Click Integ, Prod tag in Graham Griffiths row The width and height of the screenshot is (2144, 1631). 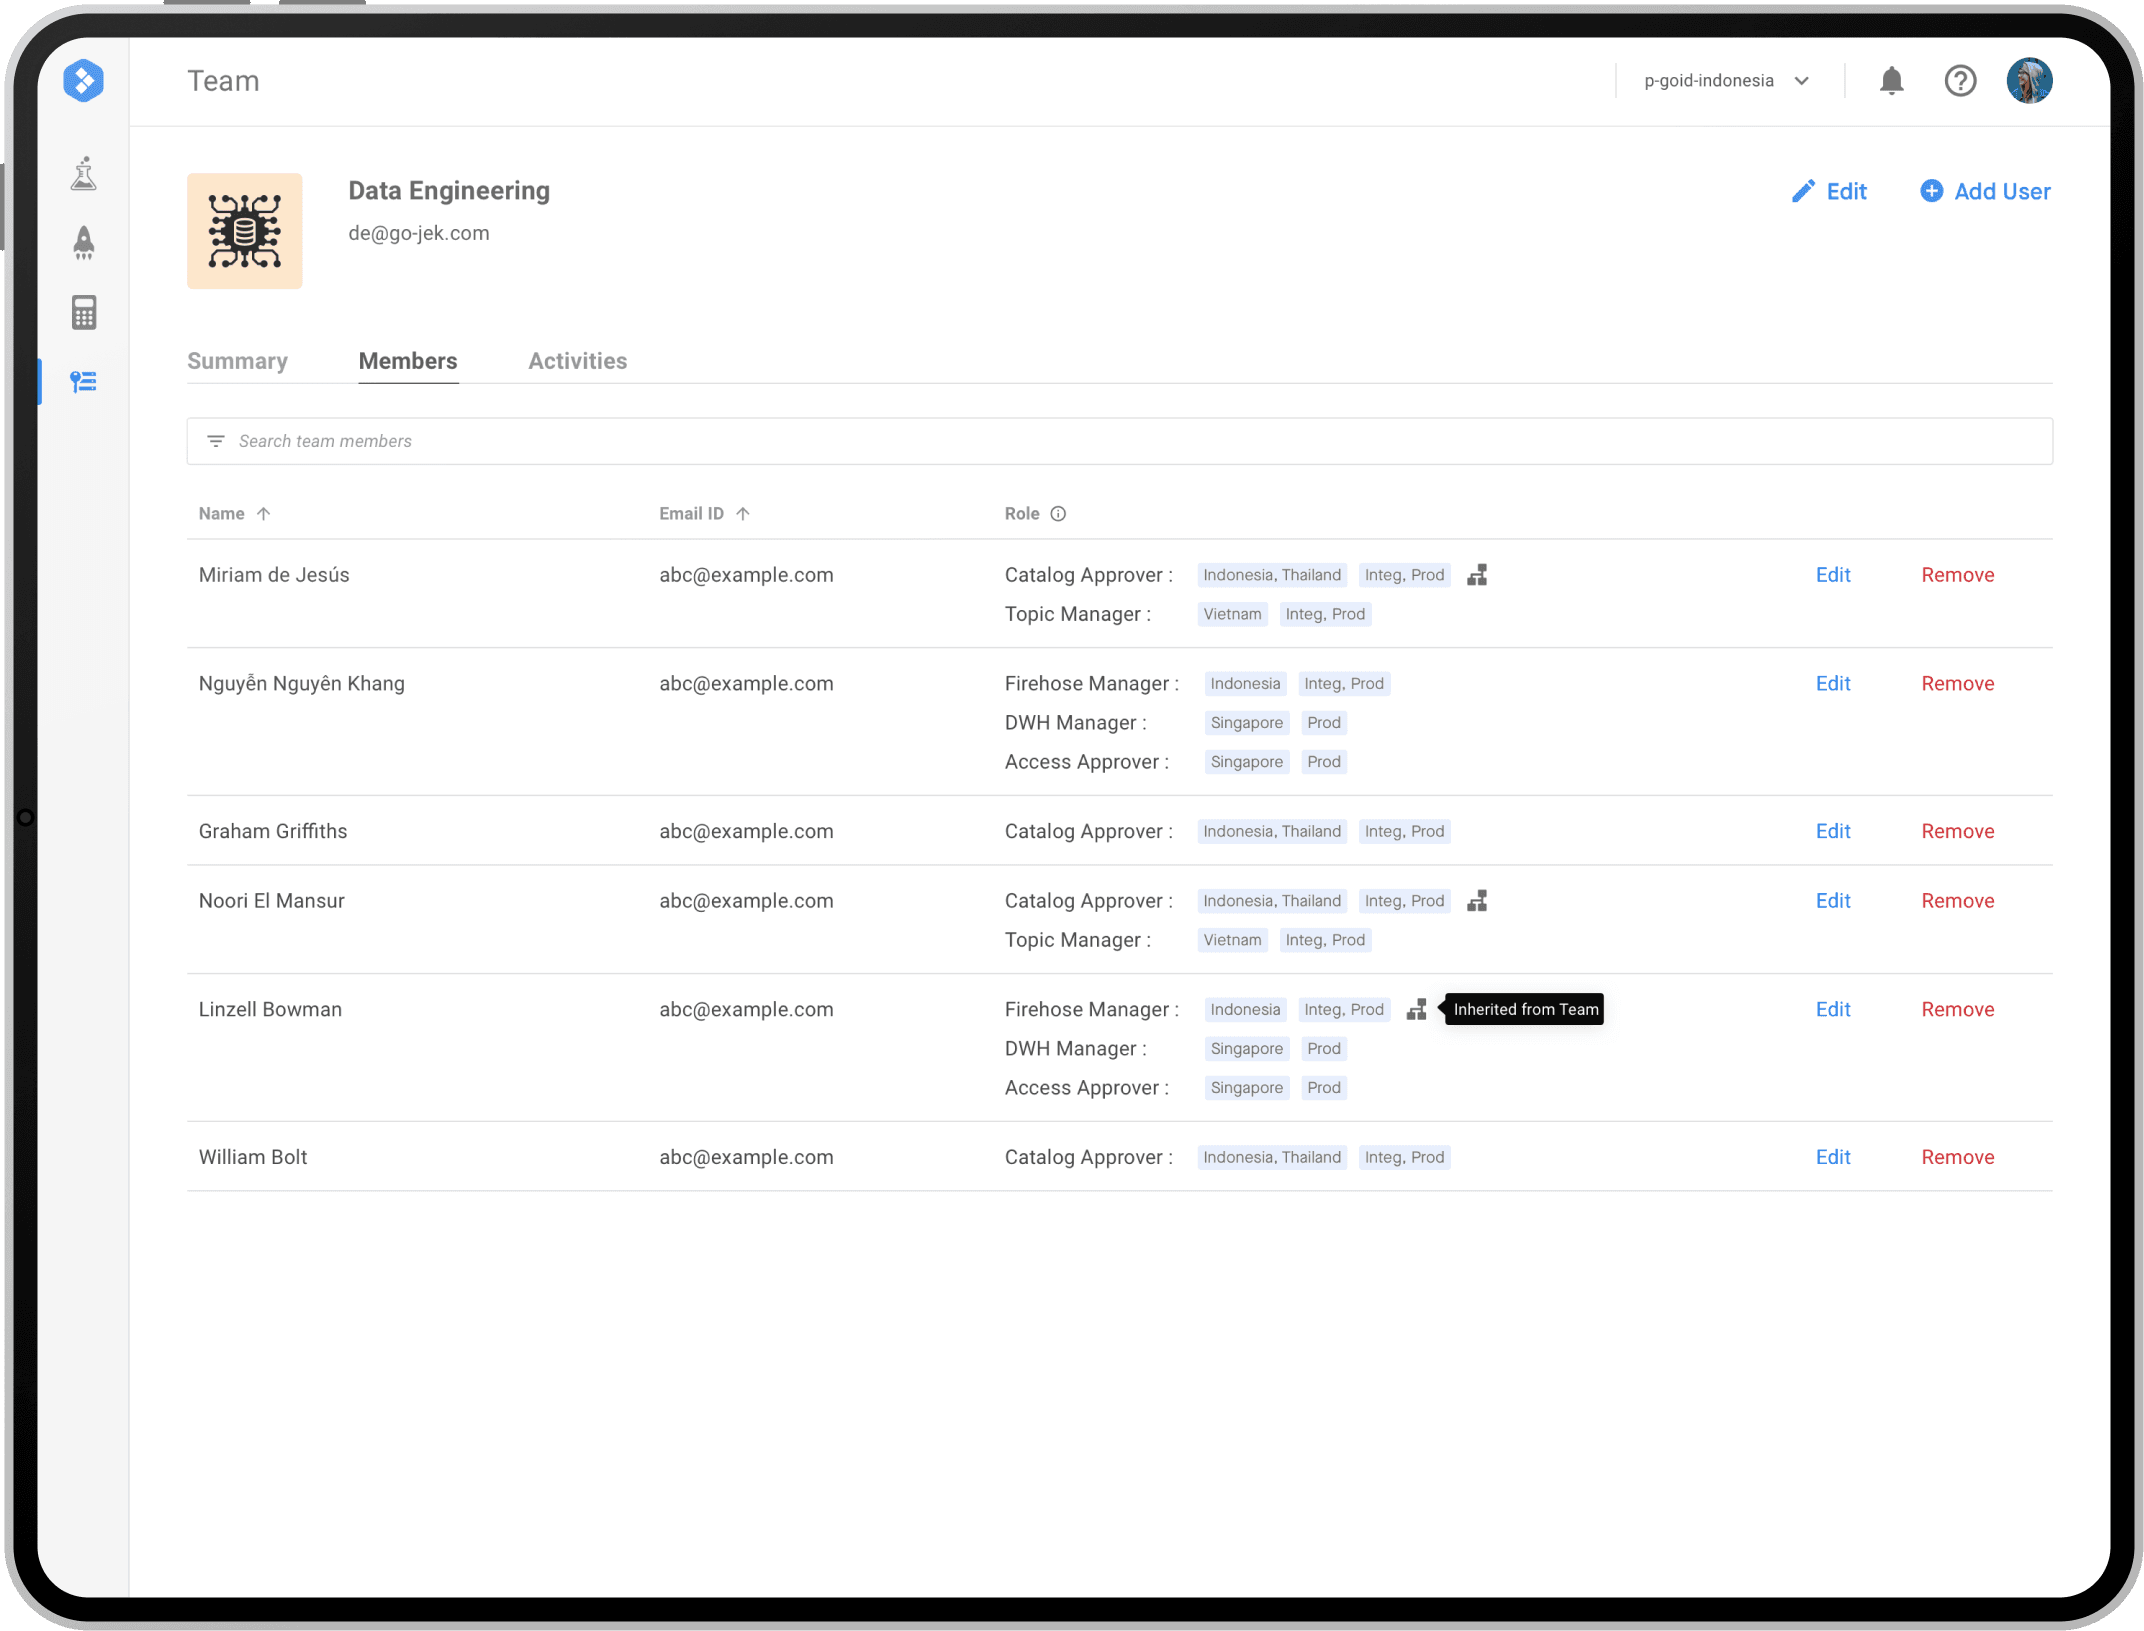point(1404,832)
